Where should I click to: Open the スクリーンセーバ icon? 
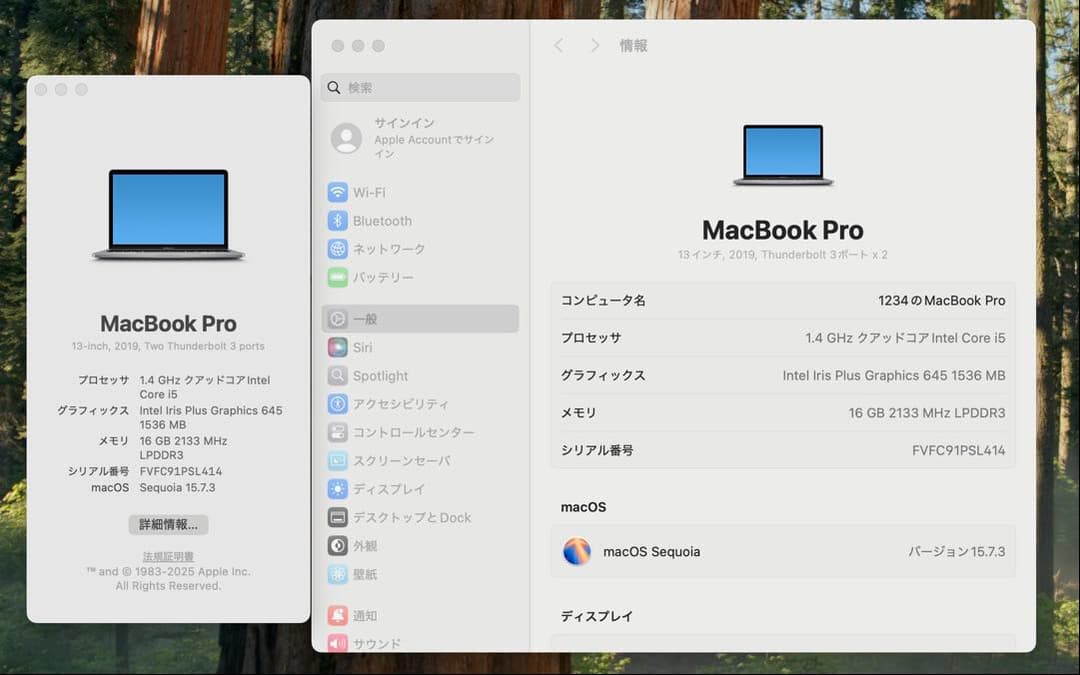pos(338,460)
